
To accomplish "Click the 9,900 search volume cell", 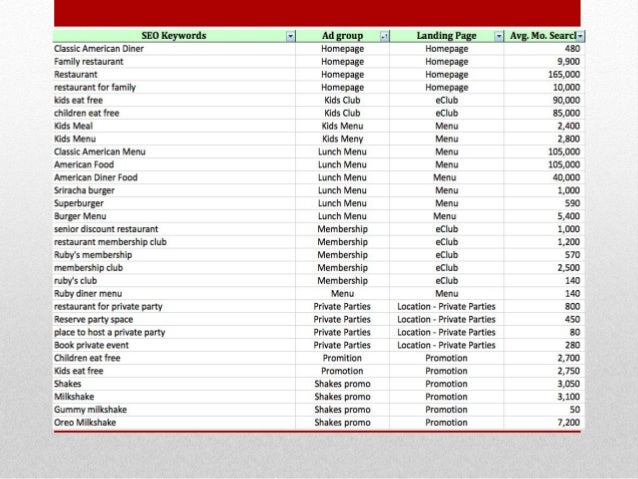I will [544, 61].
